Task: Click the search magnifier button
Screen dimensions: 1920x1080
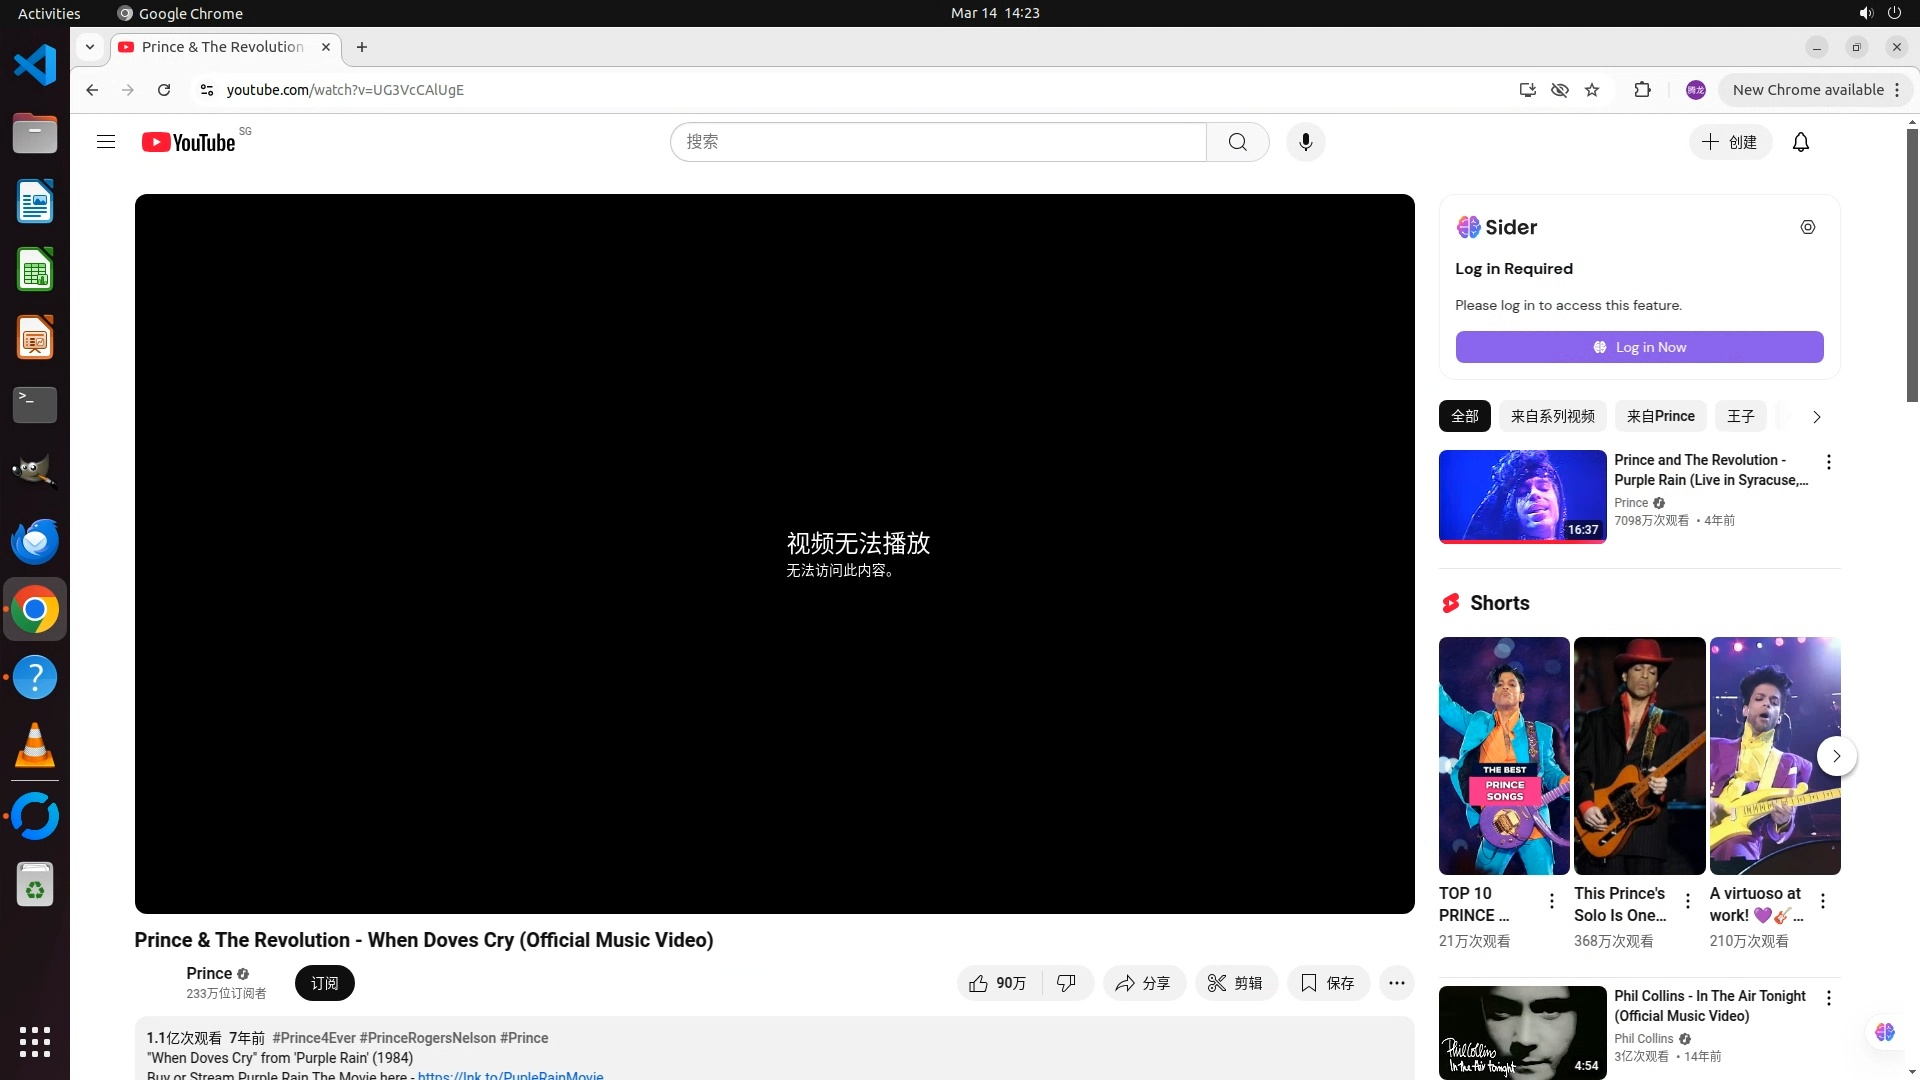Action: (1237, 142)
